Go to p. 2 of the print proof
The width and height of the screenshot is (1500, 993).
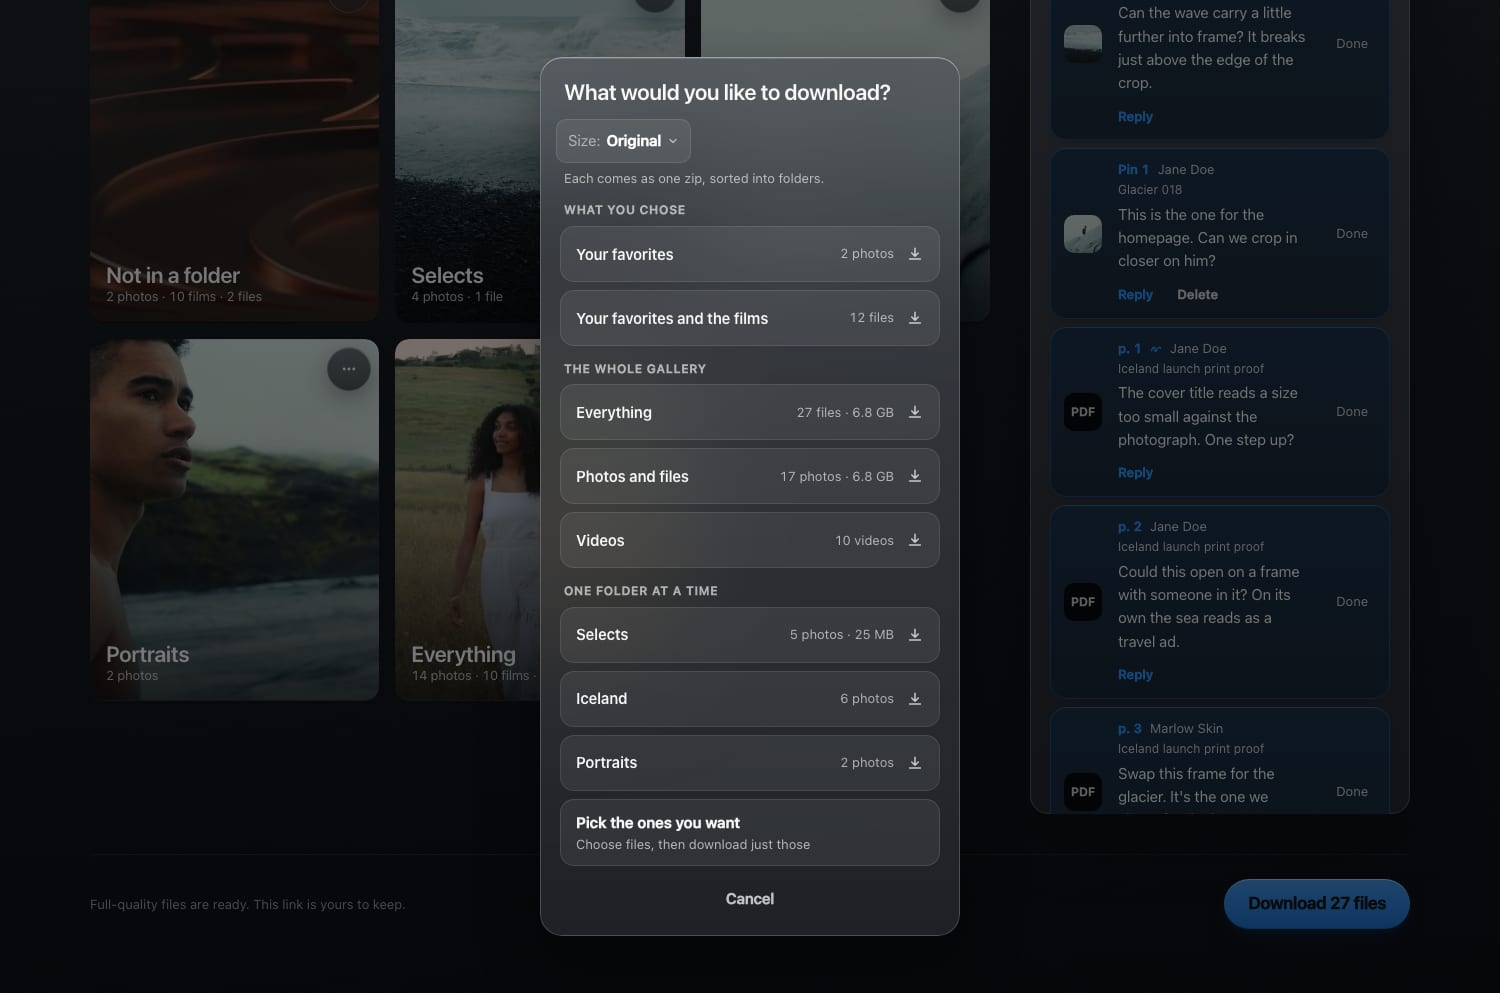point(1130,527)
